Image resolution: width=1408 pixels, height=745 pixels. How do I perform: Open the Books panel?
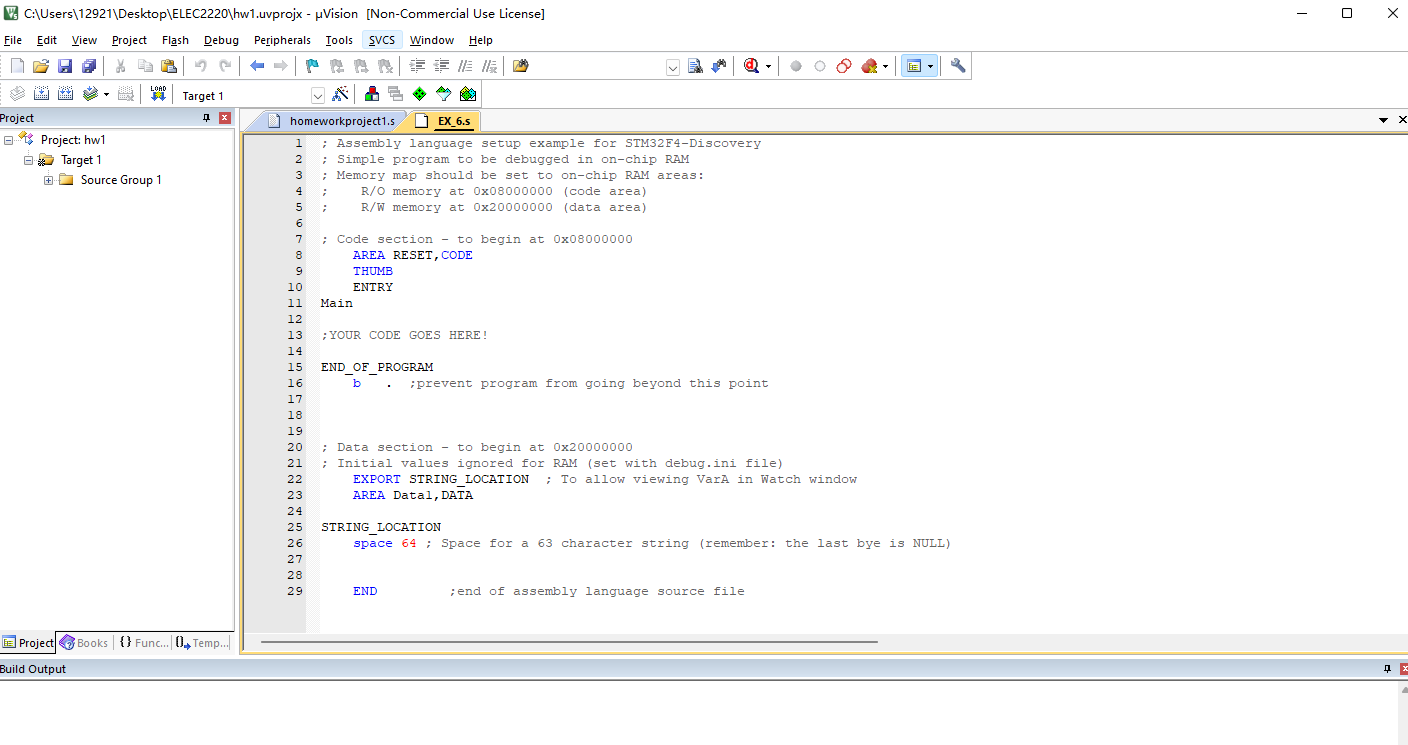coord(84,642)
